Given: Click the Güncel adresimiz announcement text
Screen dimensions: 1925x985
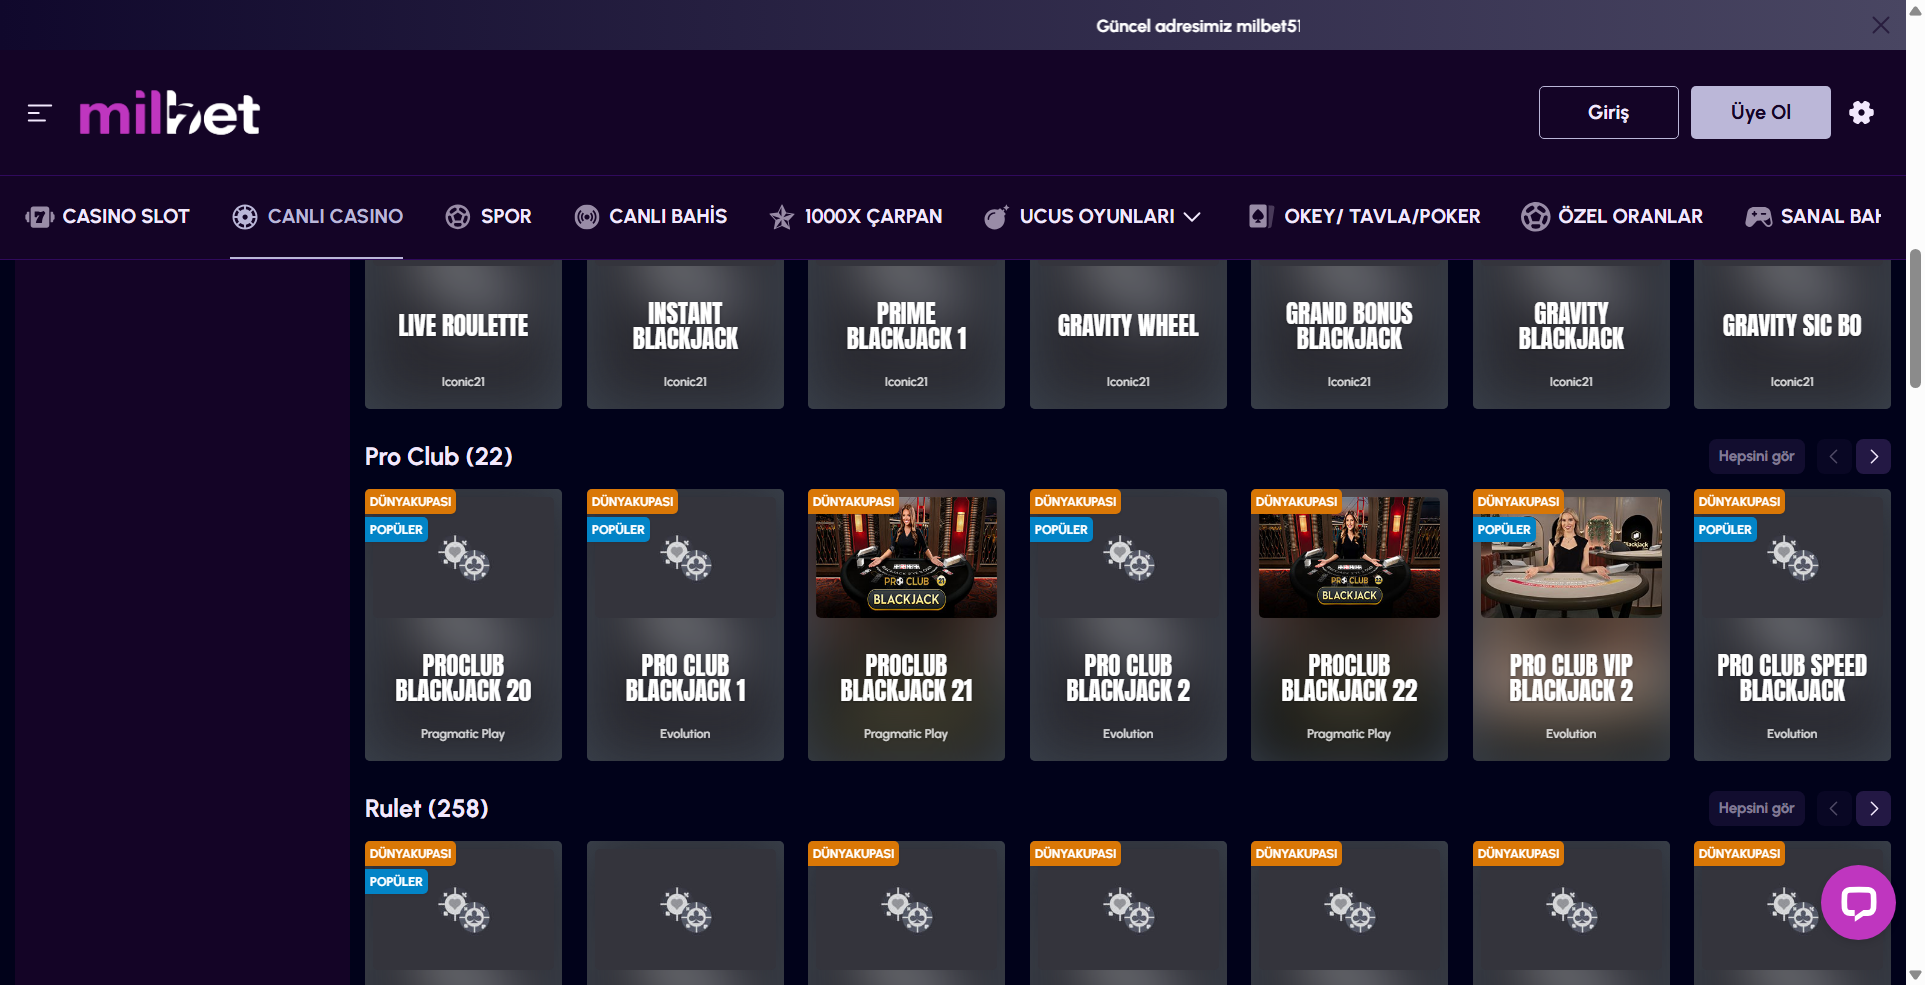Looking at the screenshot, I should pyautogui.click(x=1198, y=26).
